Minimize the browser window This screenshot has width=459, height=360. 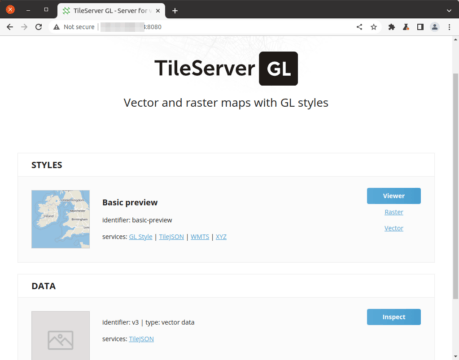coord(28,10)
